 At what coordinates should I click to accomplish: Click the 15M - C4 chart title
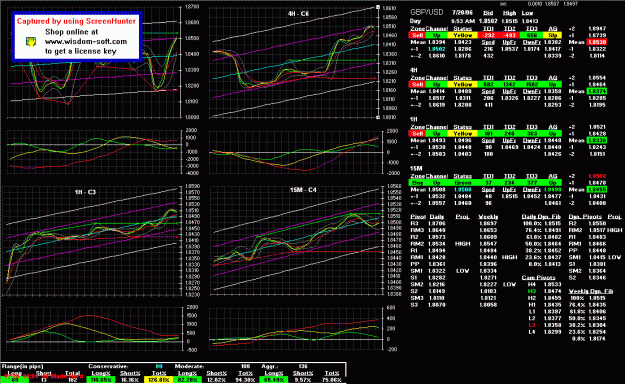click(303, 190)
